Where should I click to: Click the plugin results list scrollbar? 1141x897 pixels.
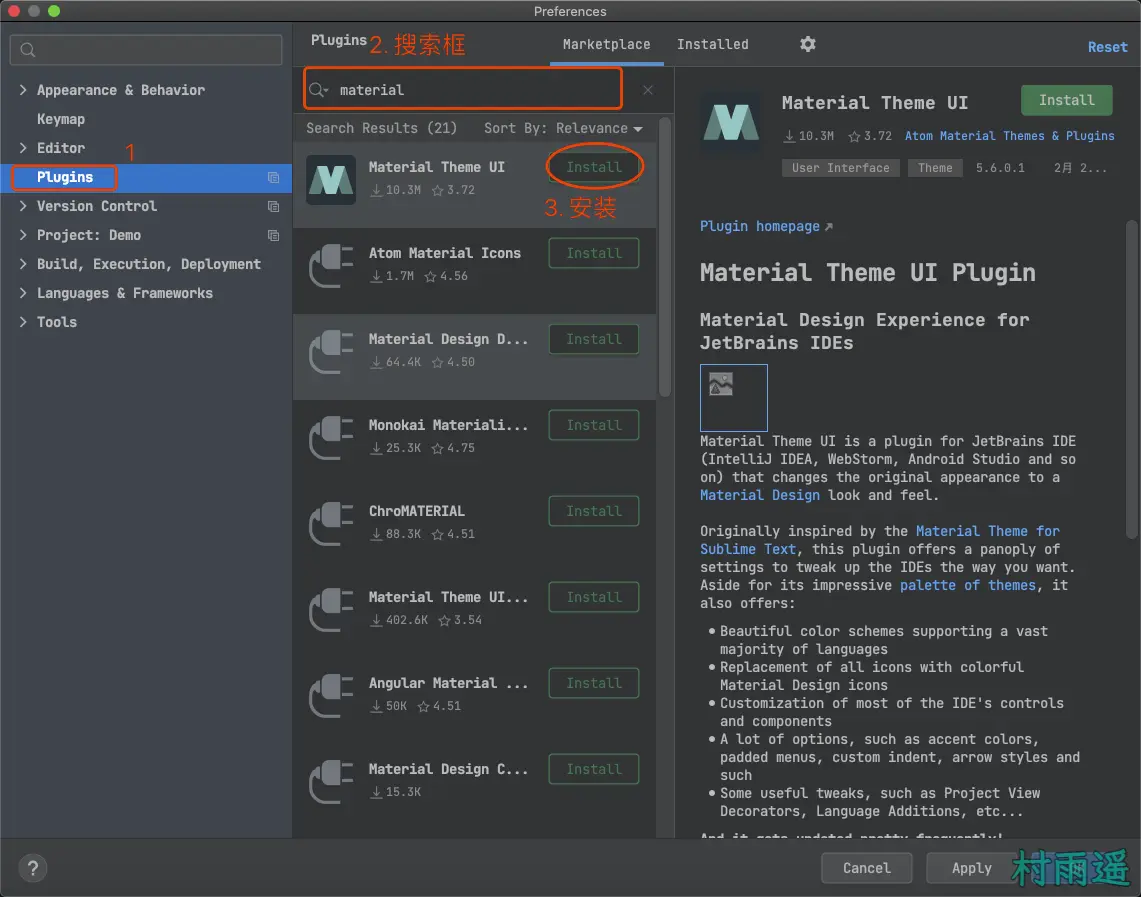tap(665, 260)
